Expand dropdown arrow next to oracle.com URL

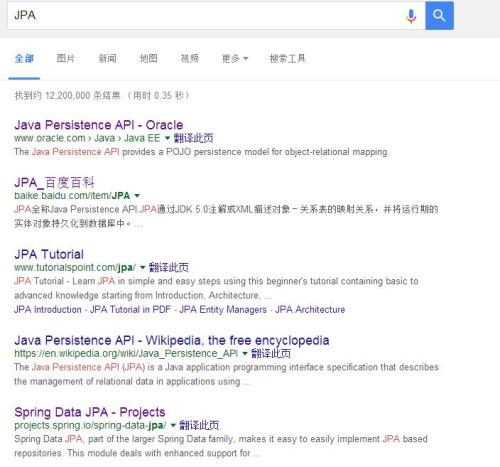(x=167, y=138)
